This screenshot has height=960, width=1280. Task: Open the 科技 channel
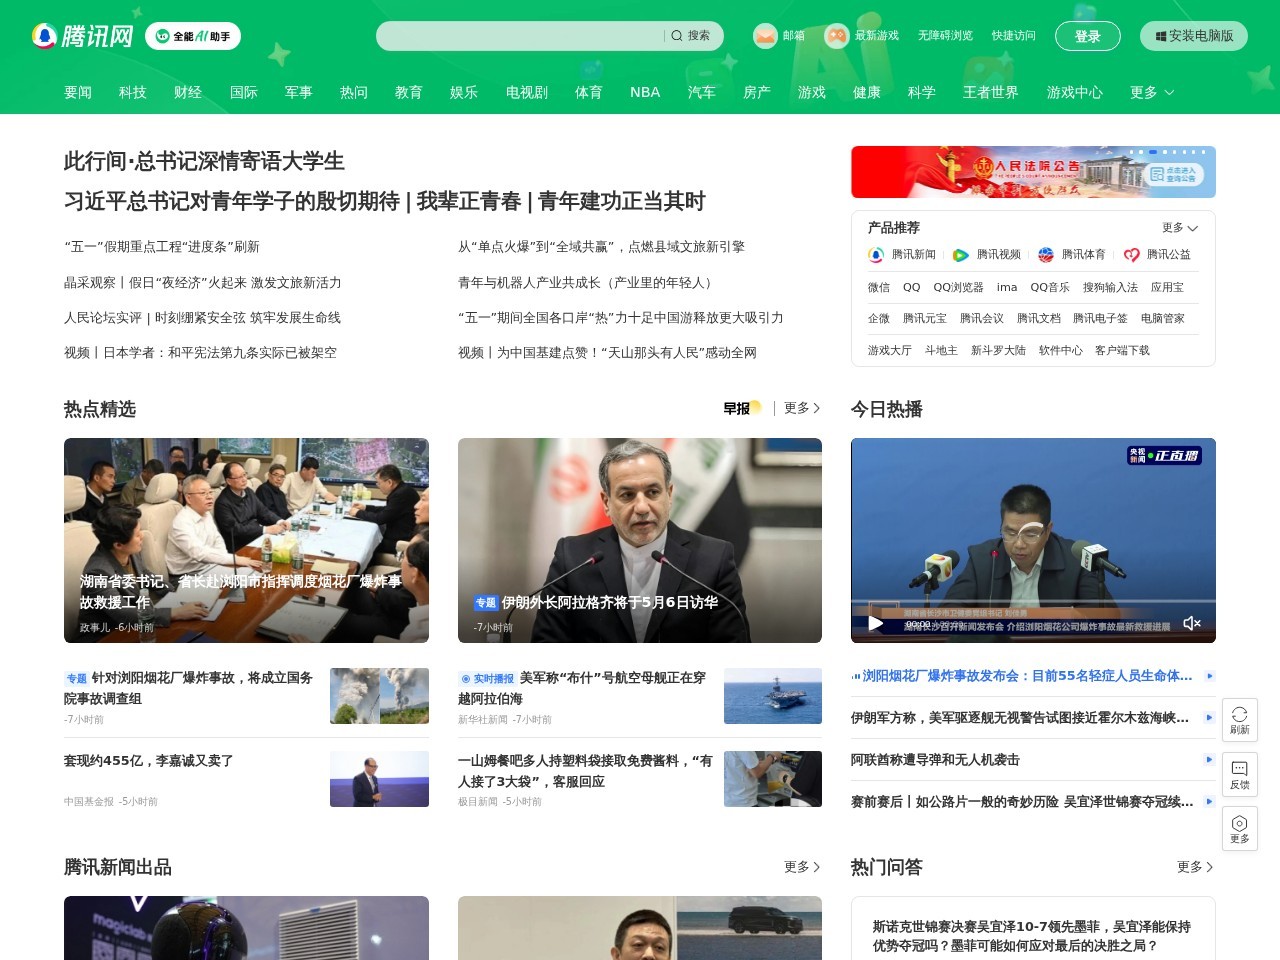[133, 92]
